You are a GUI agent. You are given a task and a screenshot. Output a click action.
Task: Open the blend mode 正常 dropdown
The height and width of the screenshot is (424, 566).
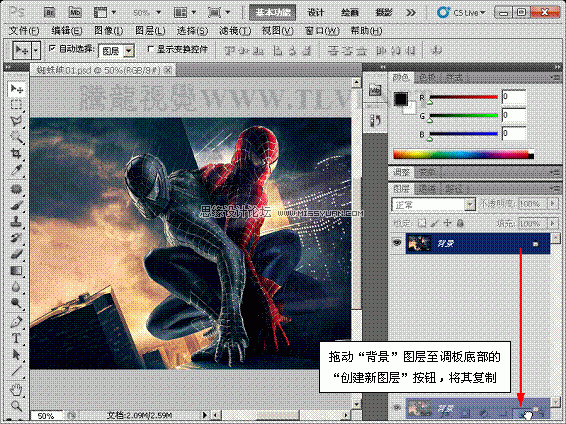[470, 205]
